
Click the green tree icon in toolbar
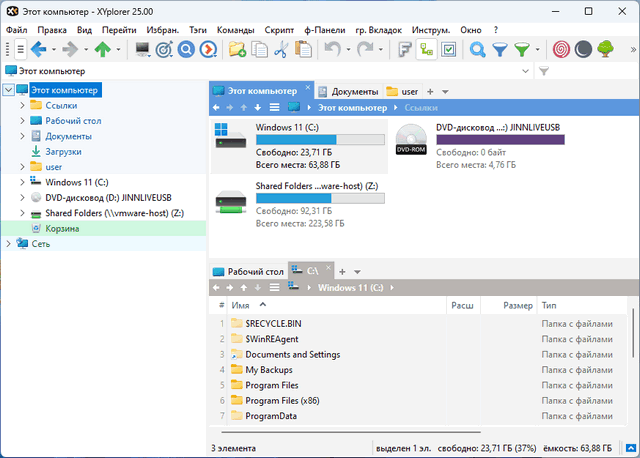coord(605,49)
